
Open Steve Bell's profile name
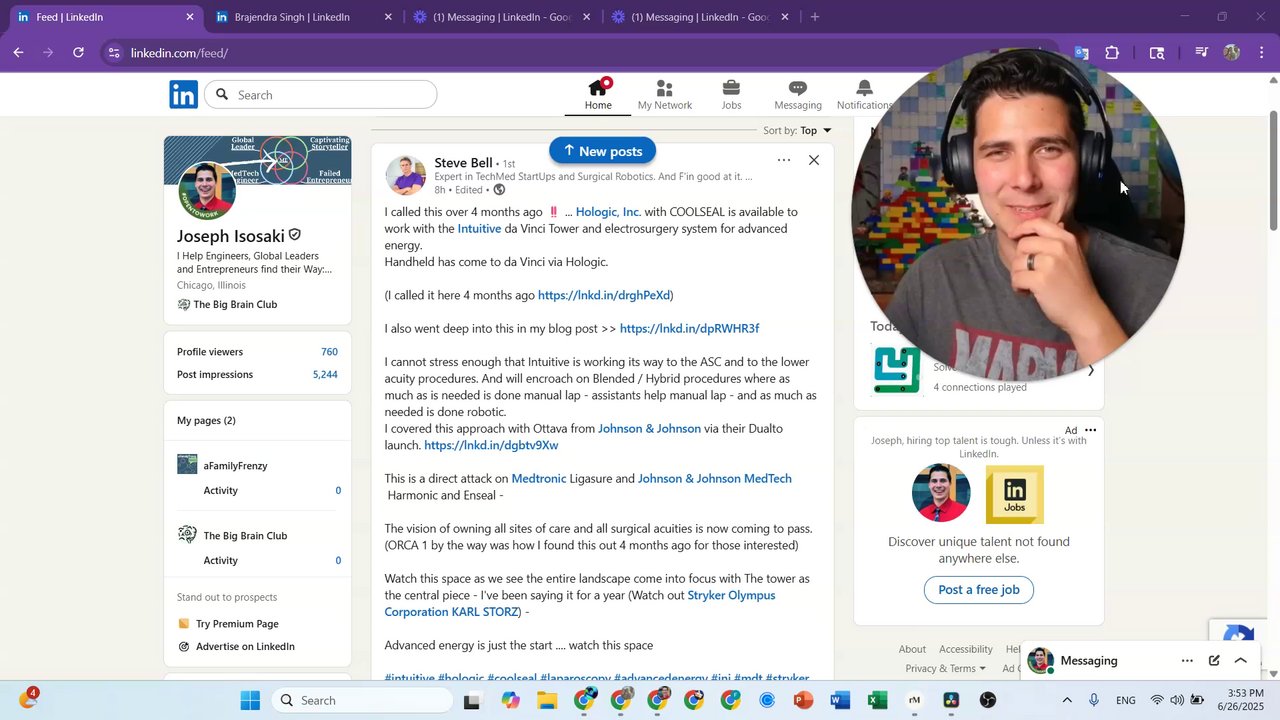[x=463, y=163]
